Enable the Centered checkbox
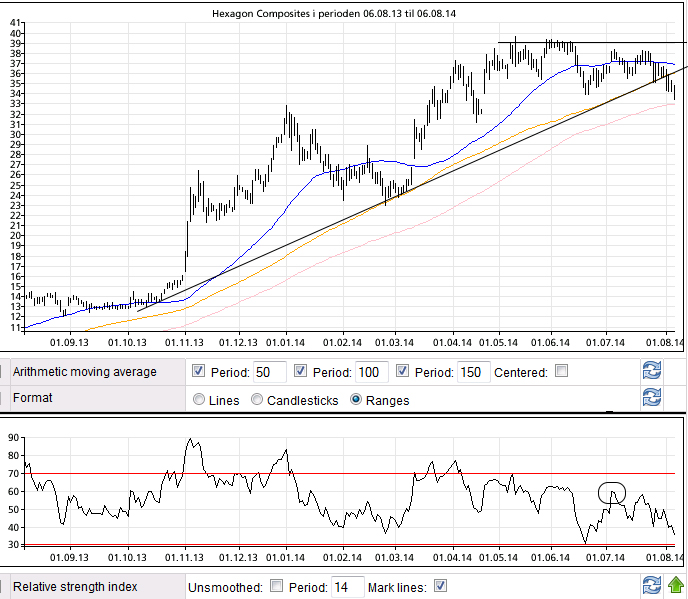688x599 pixels. [x=561, y=372]
